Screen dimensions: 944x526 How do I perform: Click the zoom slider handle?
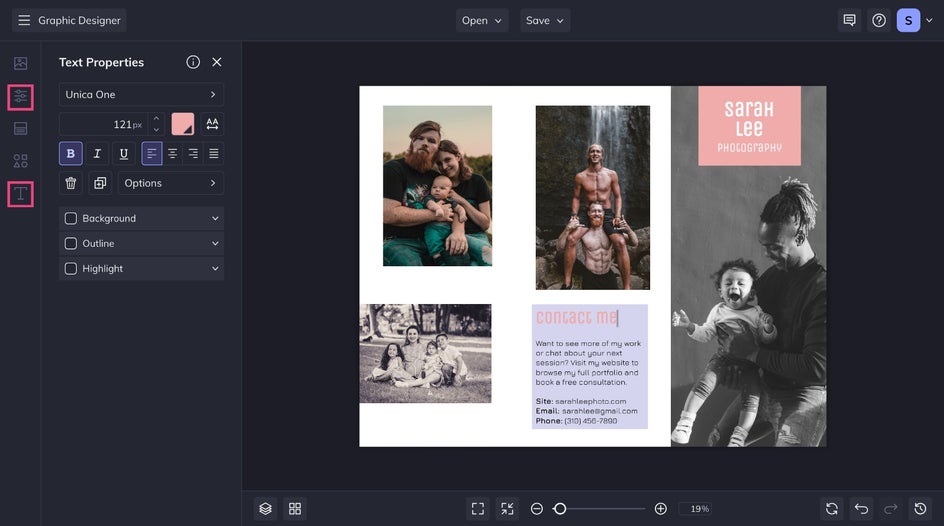560,509
